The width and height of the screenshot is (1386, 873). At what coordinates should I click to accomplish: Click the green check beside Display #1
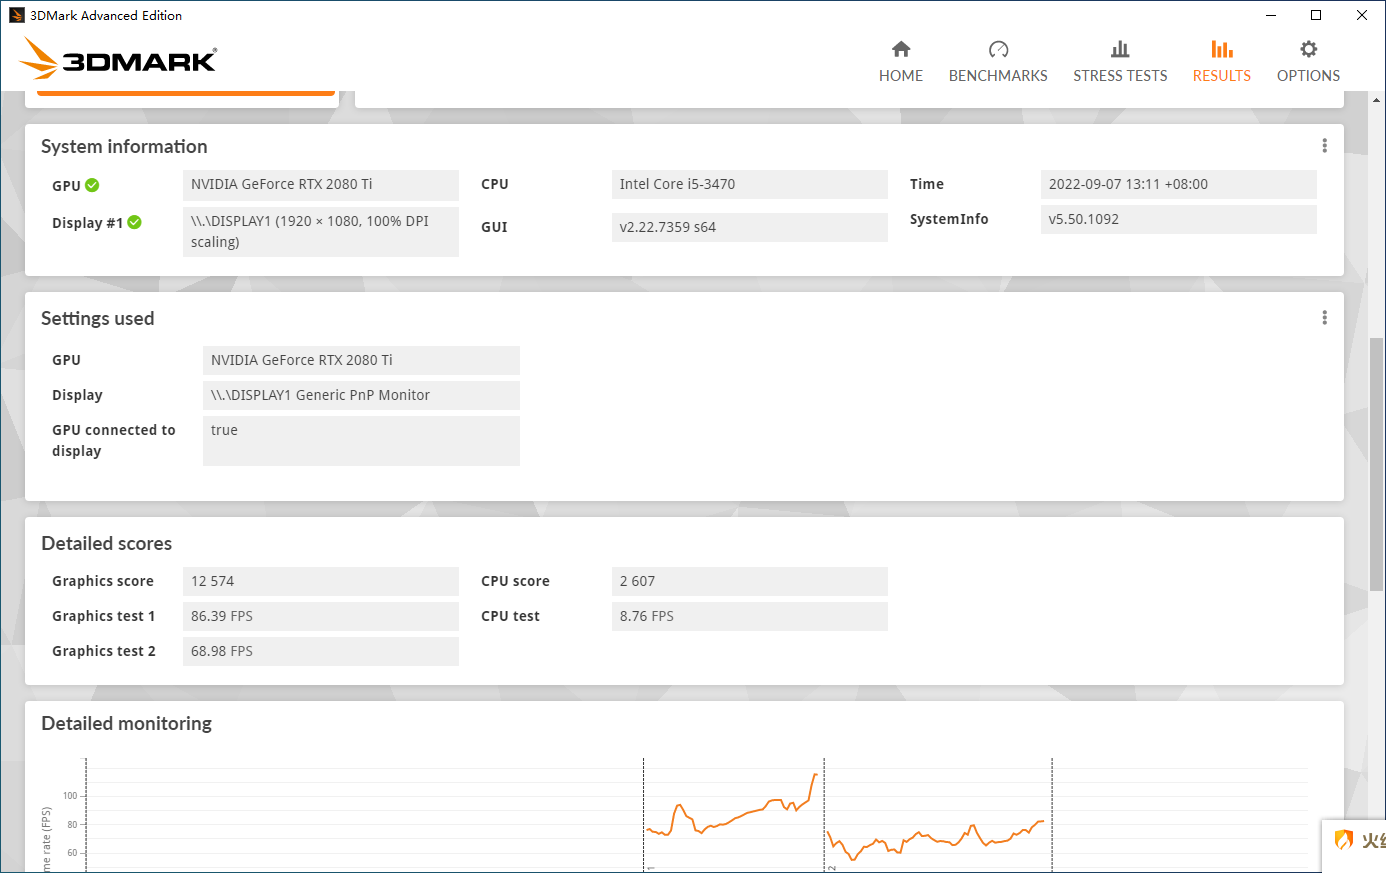[x=135, y=222]
